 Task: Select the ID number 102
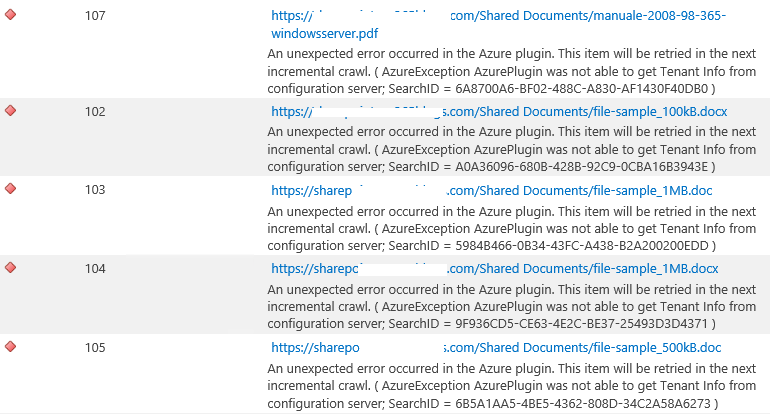click(95, 112)
